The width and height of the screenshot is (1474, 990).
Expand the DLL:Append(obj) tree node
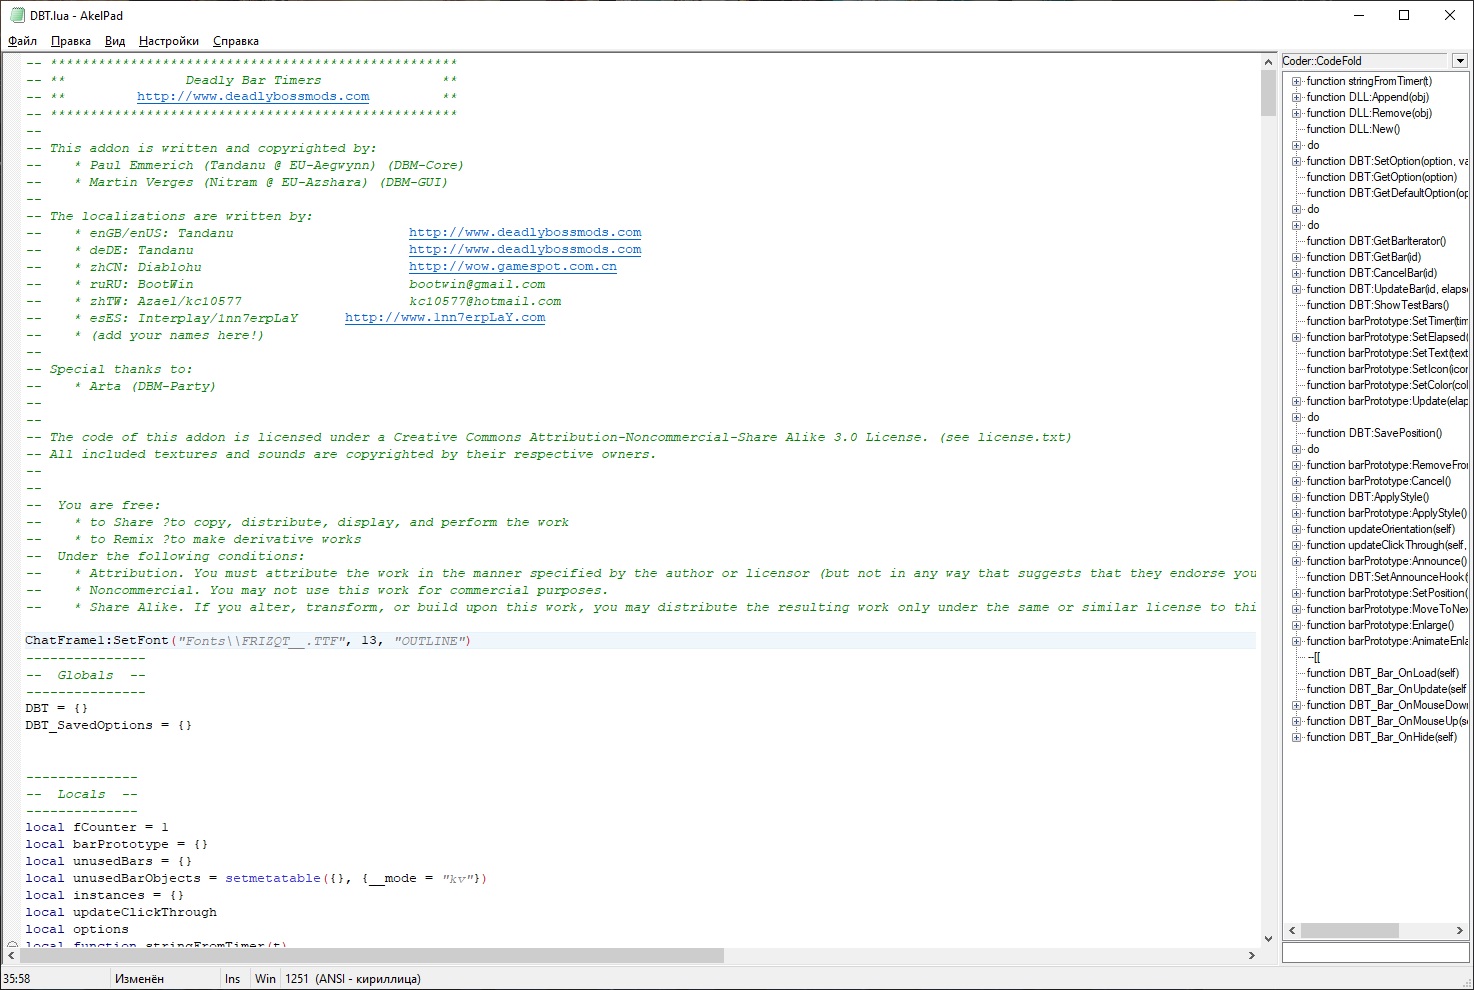(1296, 98)
